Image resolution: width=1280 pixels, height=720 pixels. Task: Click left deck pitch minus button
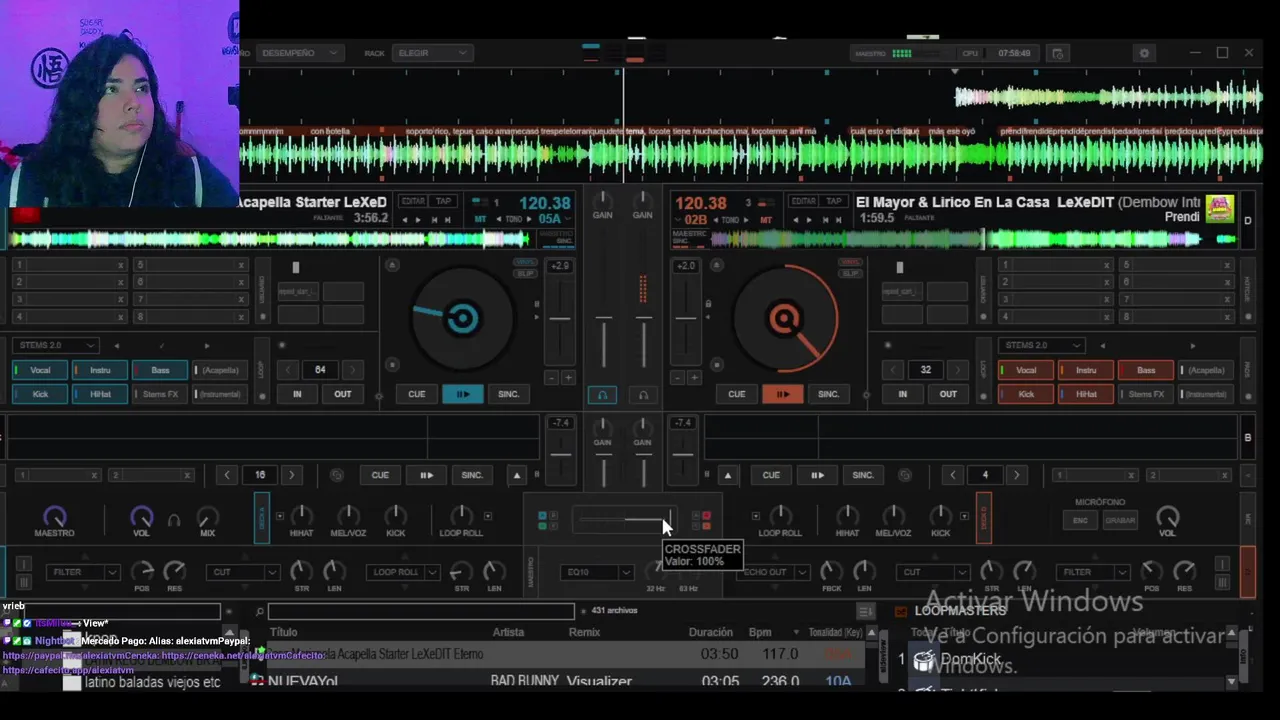551,378
